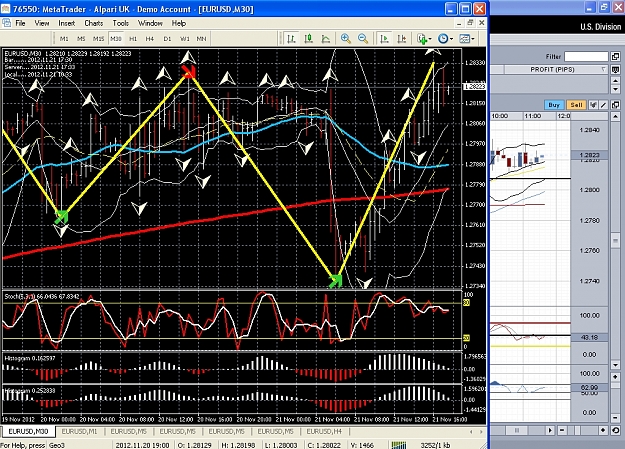
Task: Expand the periodicity dropdown arrow
Action: [x=451, y=39]
